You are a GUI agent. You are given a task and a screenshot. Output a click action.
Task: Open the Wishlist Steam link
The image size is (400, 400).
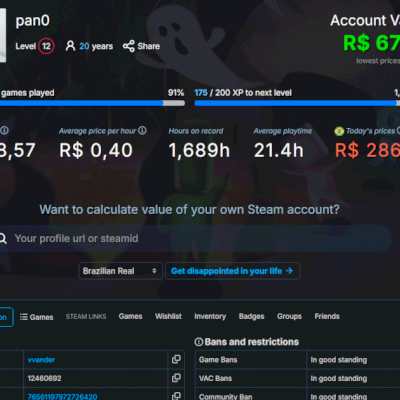(x=168, y=316)
